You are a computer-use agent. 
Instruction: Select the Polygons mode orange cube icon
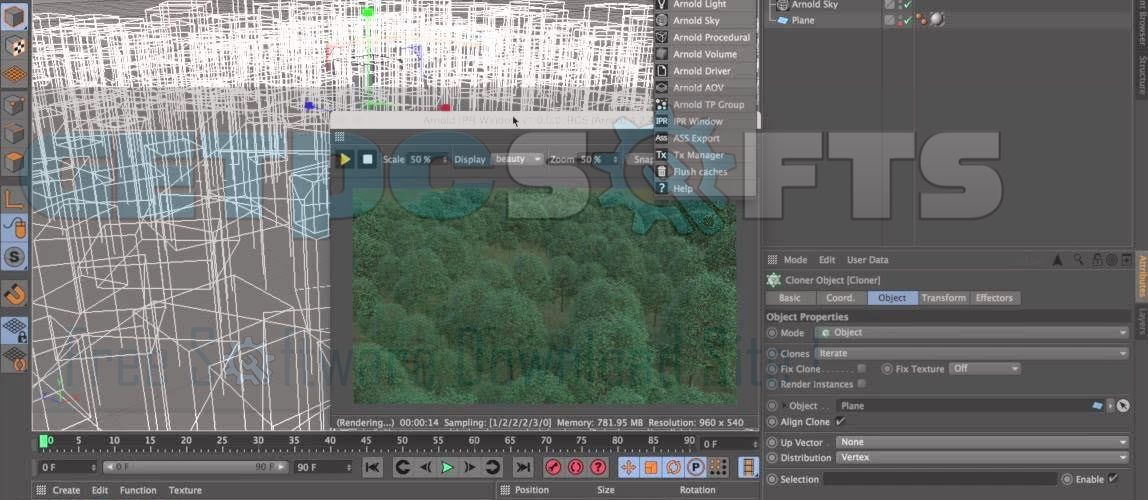tap(15, 163)
